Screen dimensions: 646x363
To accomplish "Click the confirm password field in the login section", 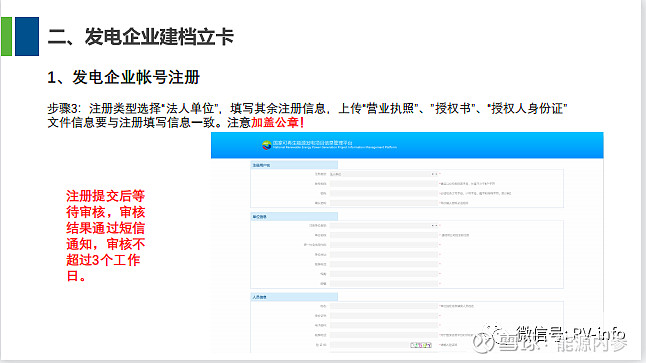I will pos(384,203).
